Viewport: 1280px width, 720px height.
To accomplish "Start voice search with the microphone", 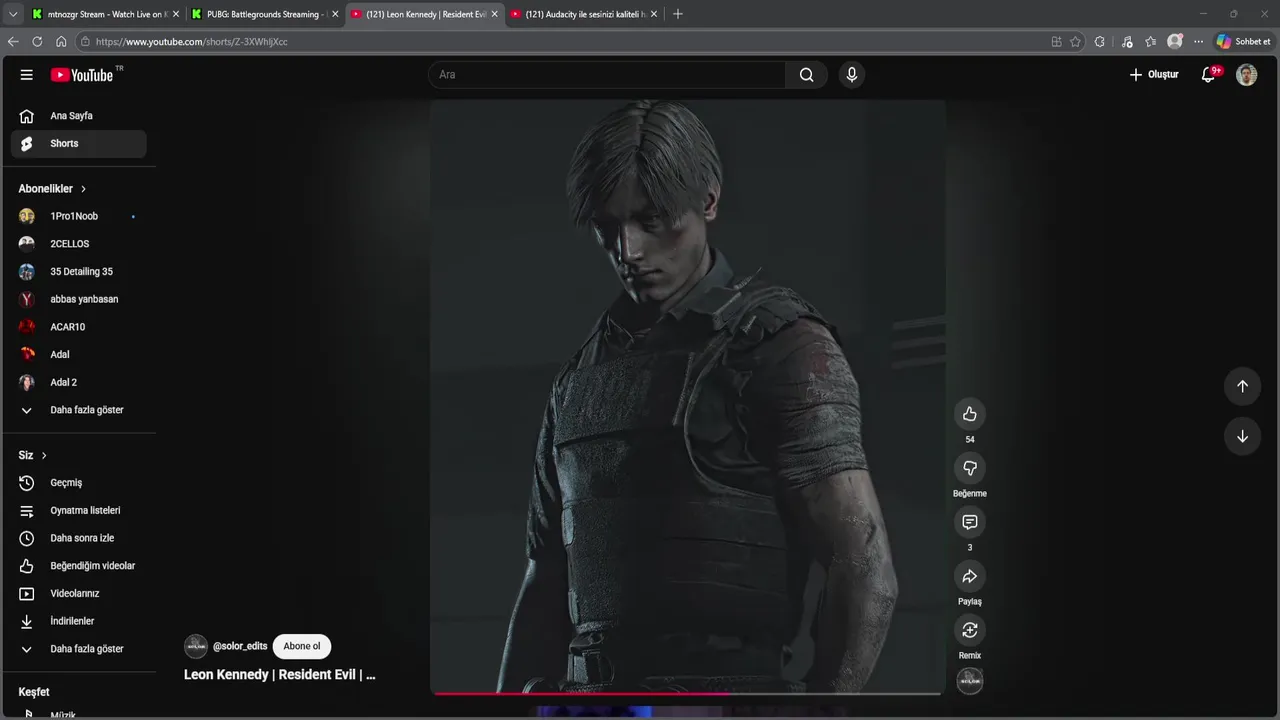I will click(852, 75).
